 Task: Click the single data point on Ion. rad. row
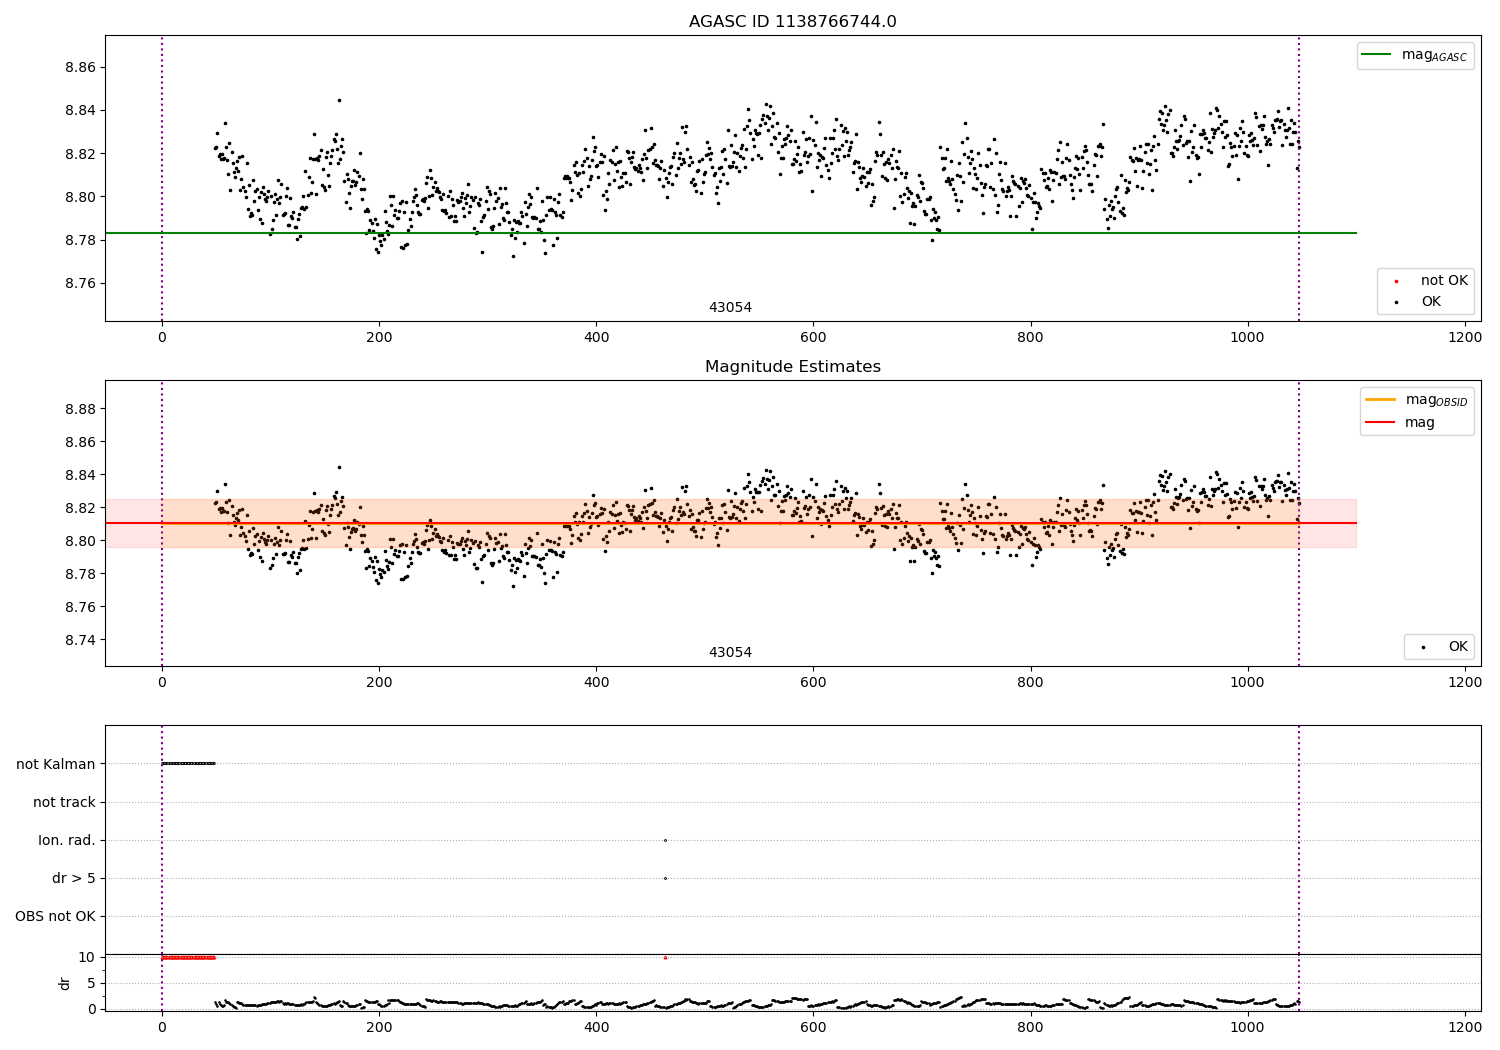click(x=665, y=840)
